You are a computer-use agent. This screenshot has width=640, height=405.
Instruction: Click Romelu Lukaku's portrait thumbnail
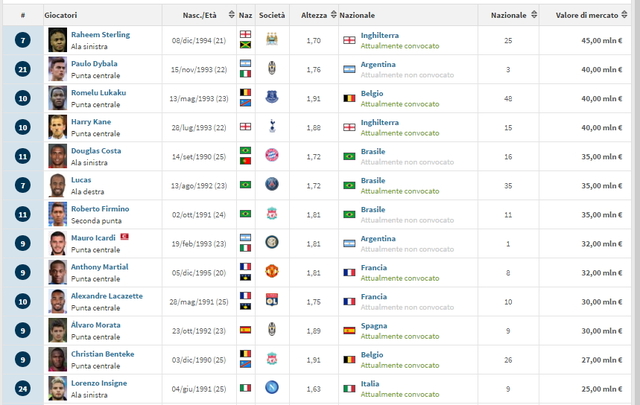58,98
